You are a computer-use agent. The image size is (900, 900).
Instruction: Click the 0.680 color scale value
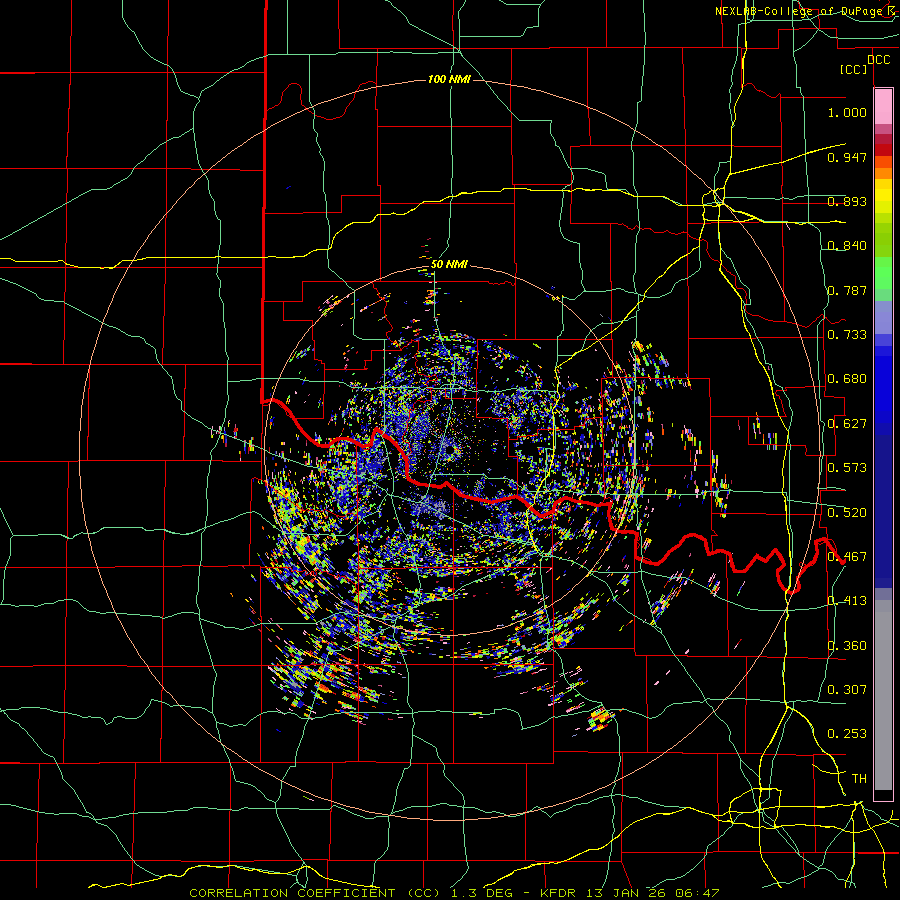[847, 379]
